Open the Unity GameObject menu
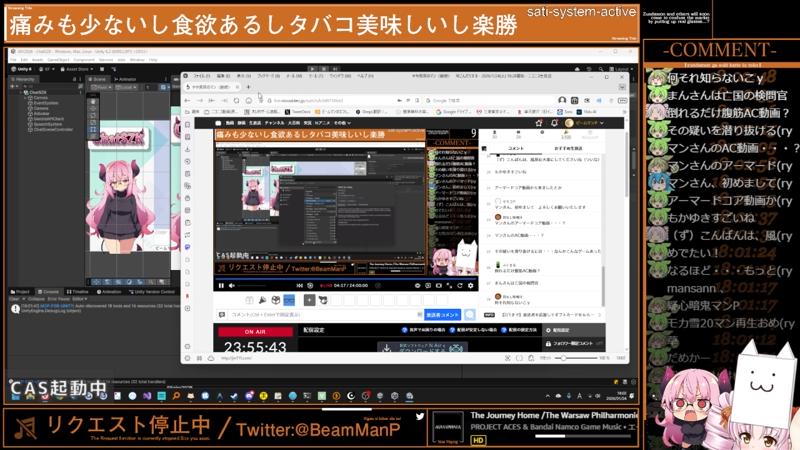The height and width of the screenshot is (450, 800). click(58, 60)
